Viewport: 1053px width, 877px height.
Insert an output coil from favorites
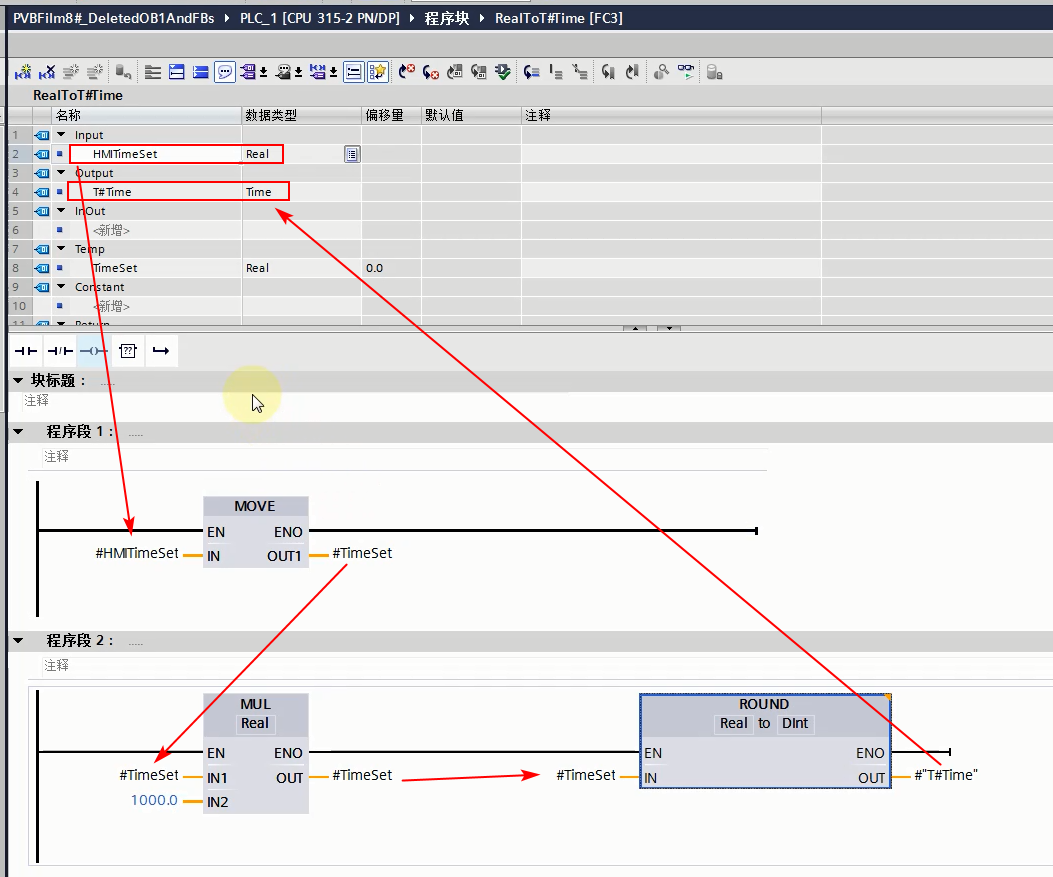(x=93, y=351)
